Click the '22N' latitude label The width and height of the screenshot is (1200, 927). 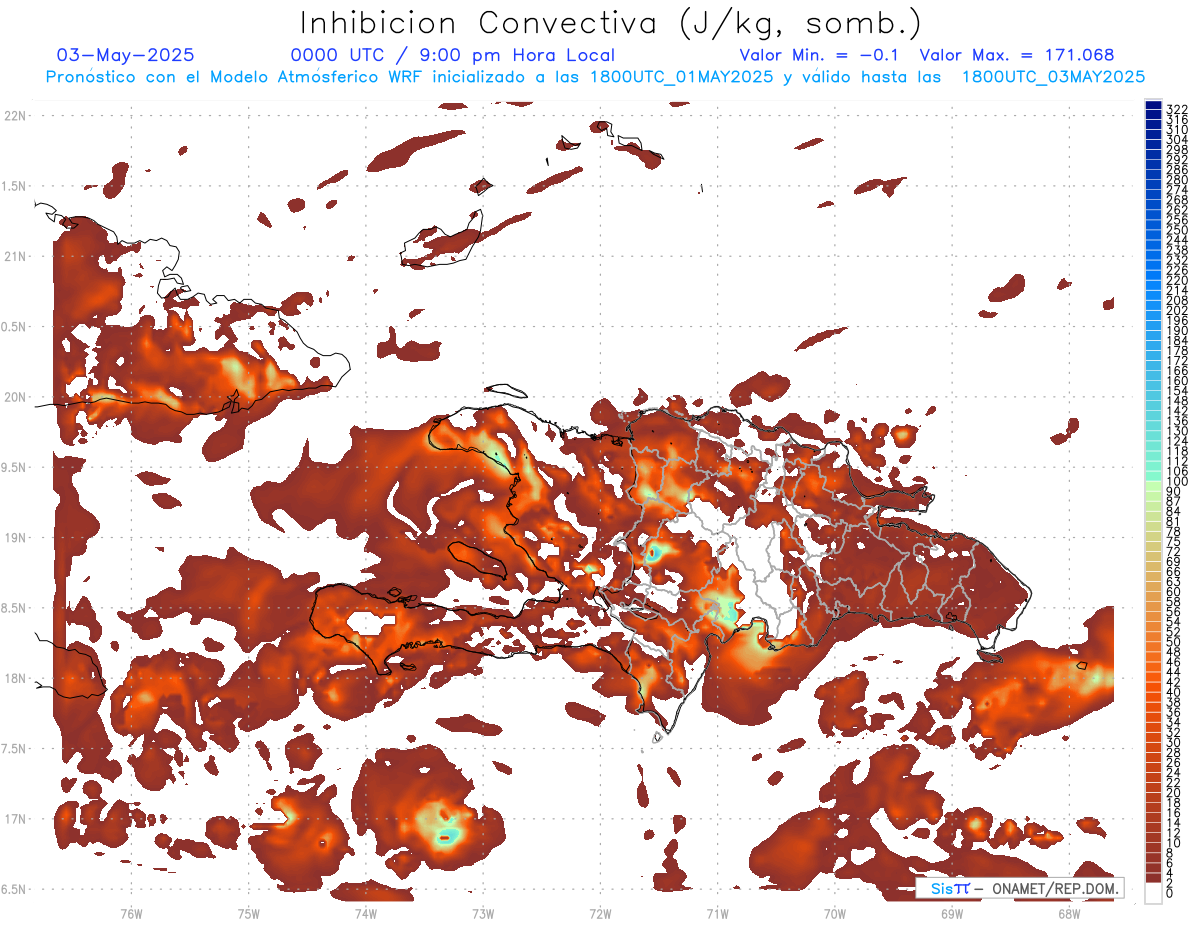[x=15, y=115]
